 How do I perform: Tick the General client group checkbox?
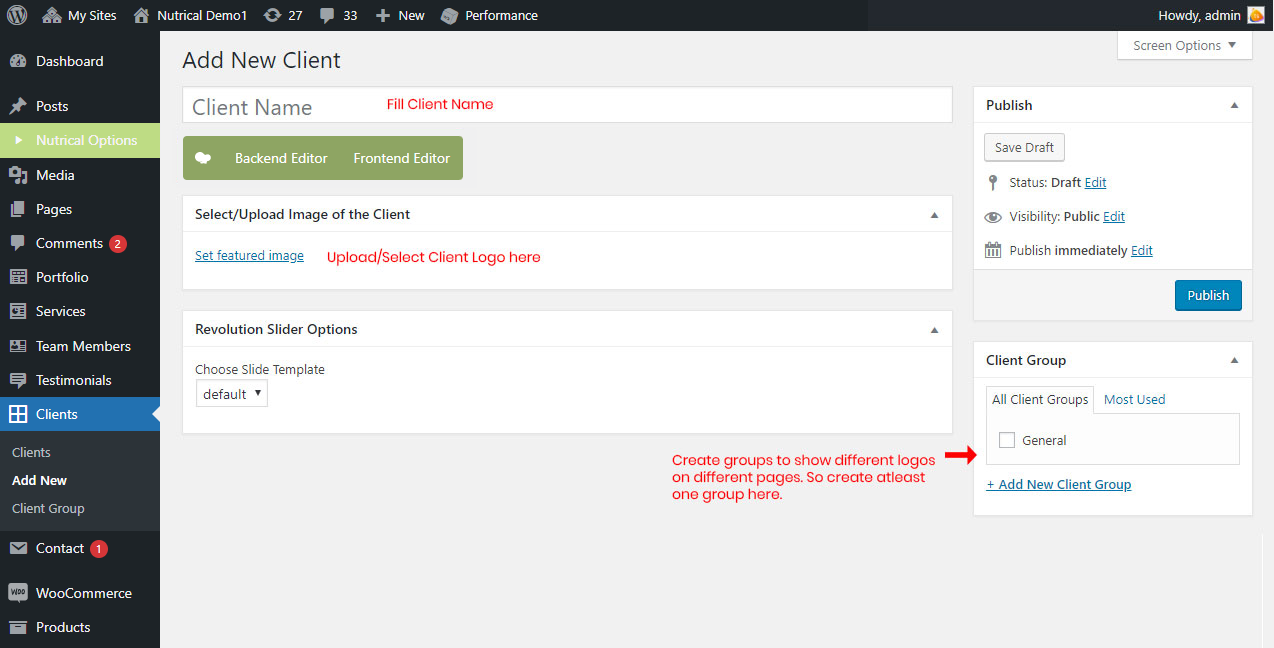tap(1007, 440)
